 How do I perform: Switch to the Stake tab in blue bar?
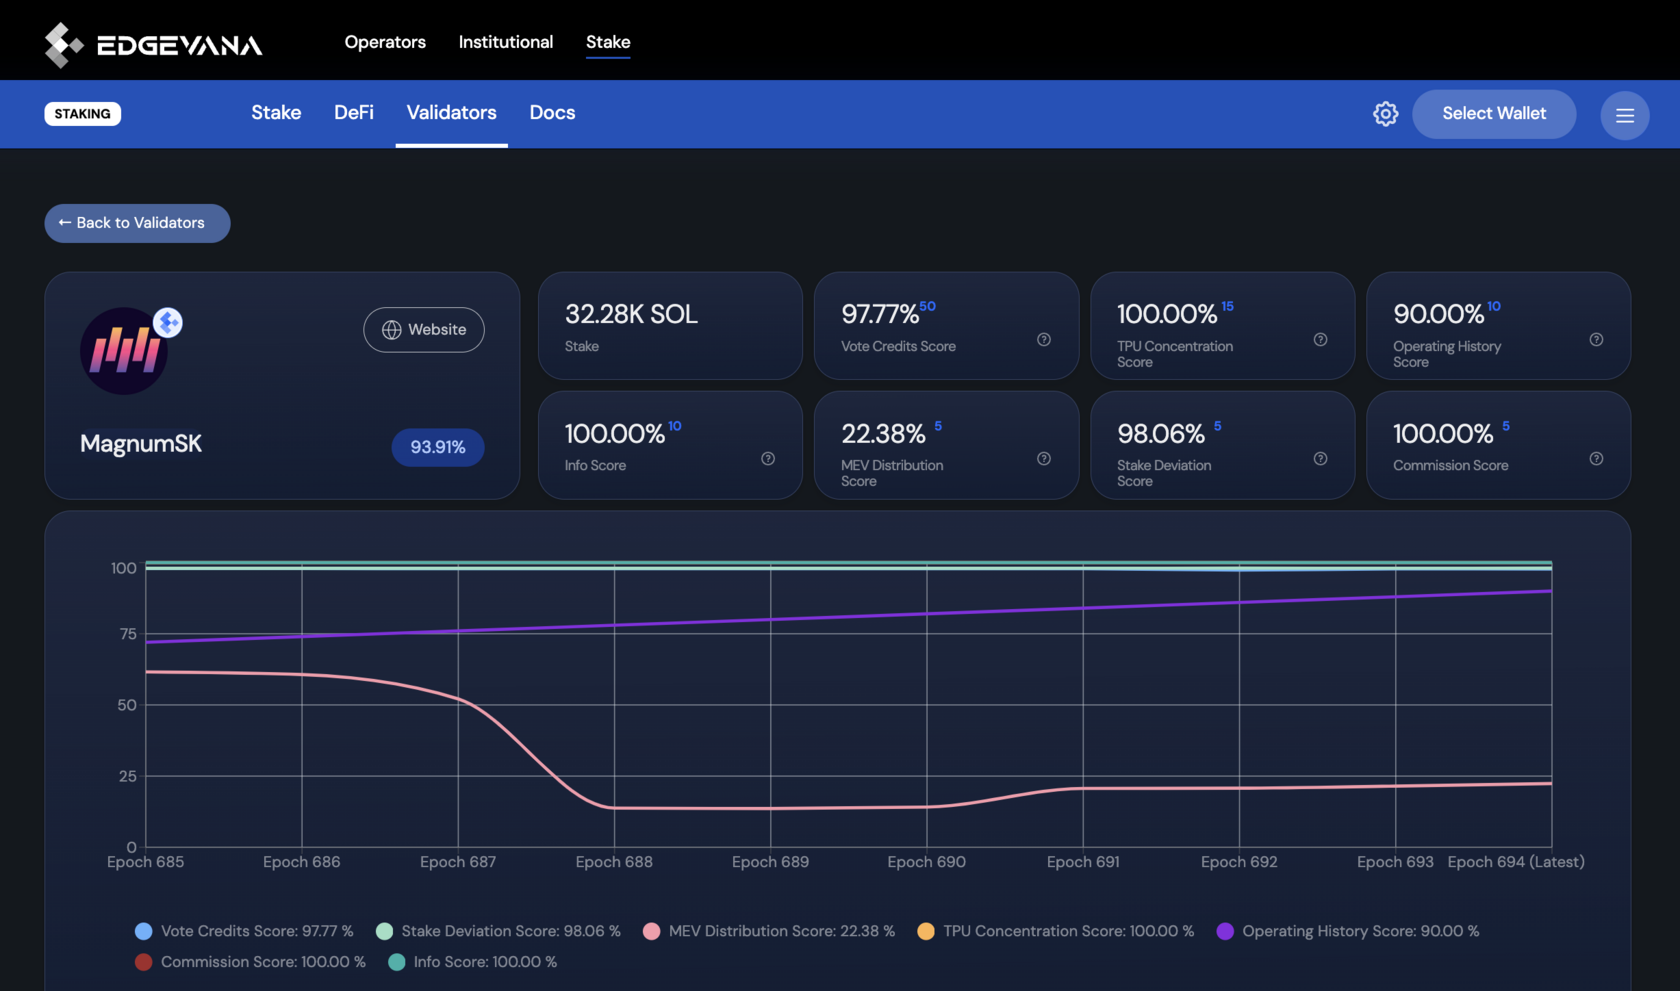(276, 113)
